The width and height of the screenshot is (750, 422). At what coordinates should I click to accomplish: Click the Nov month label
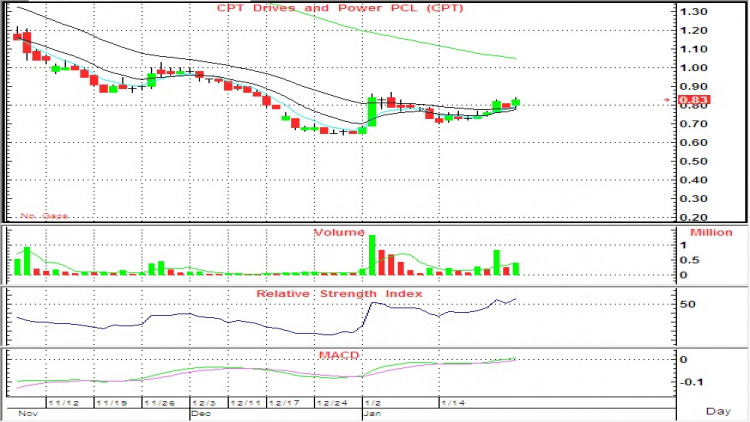pos(28,413)
